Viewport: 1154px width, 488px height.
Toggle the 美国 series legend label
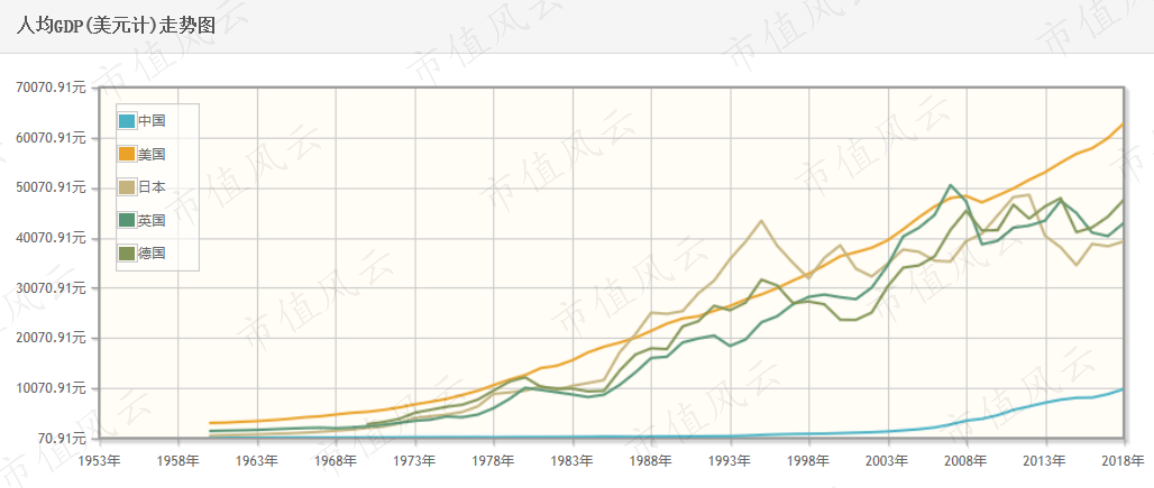pyautogui.click(x=152, y=155)
